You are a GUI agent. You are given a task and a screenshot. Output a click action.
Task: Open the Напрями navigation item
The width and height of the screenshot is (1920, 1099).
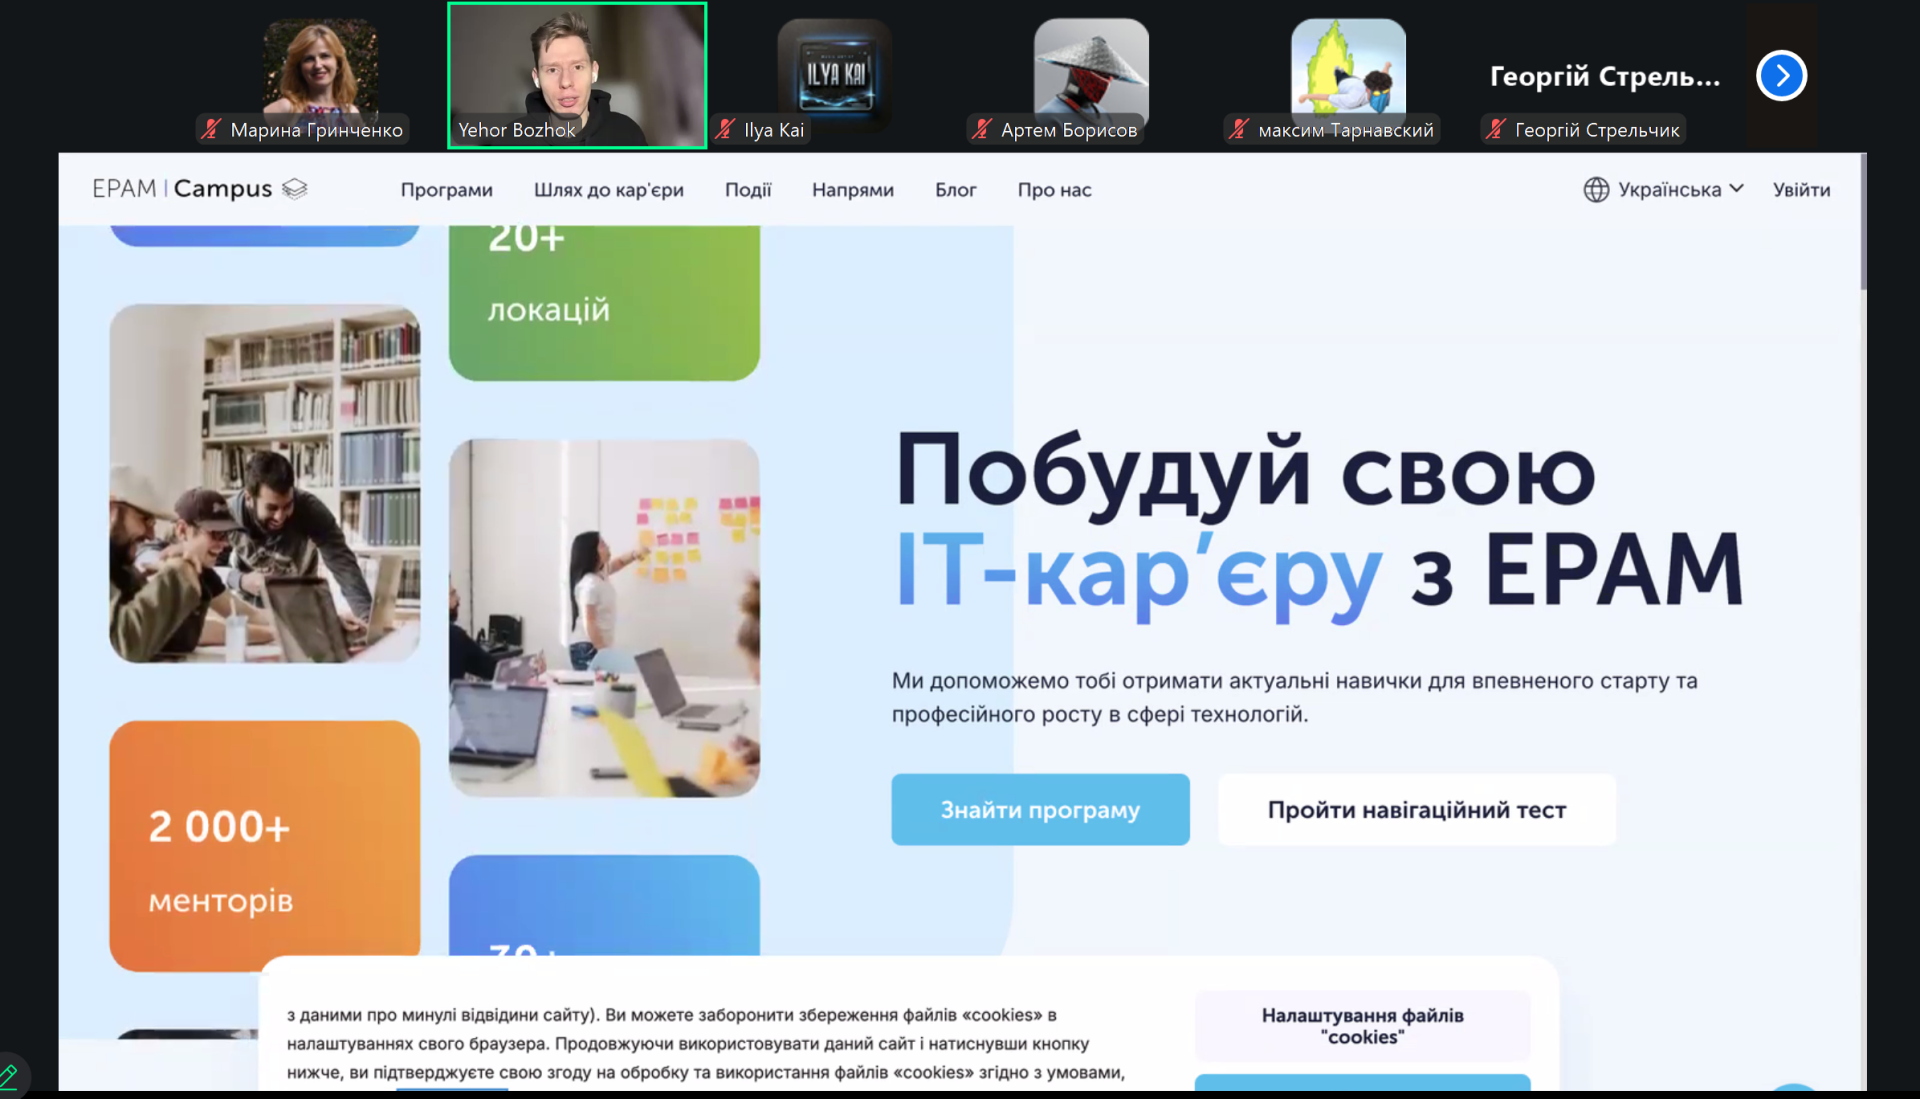coord(852,190)
